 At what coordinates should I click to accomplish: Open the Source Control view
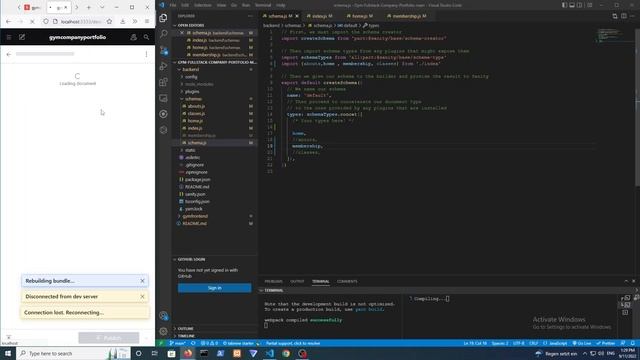tap(163, 50)
